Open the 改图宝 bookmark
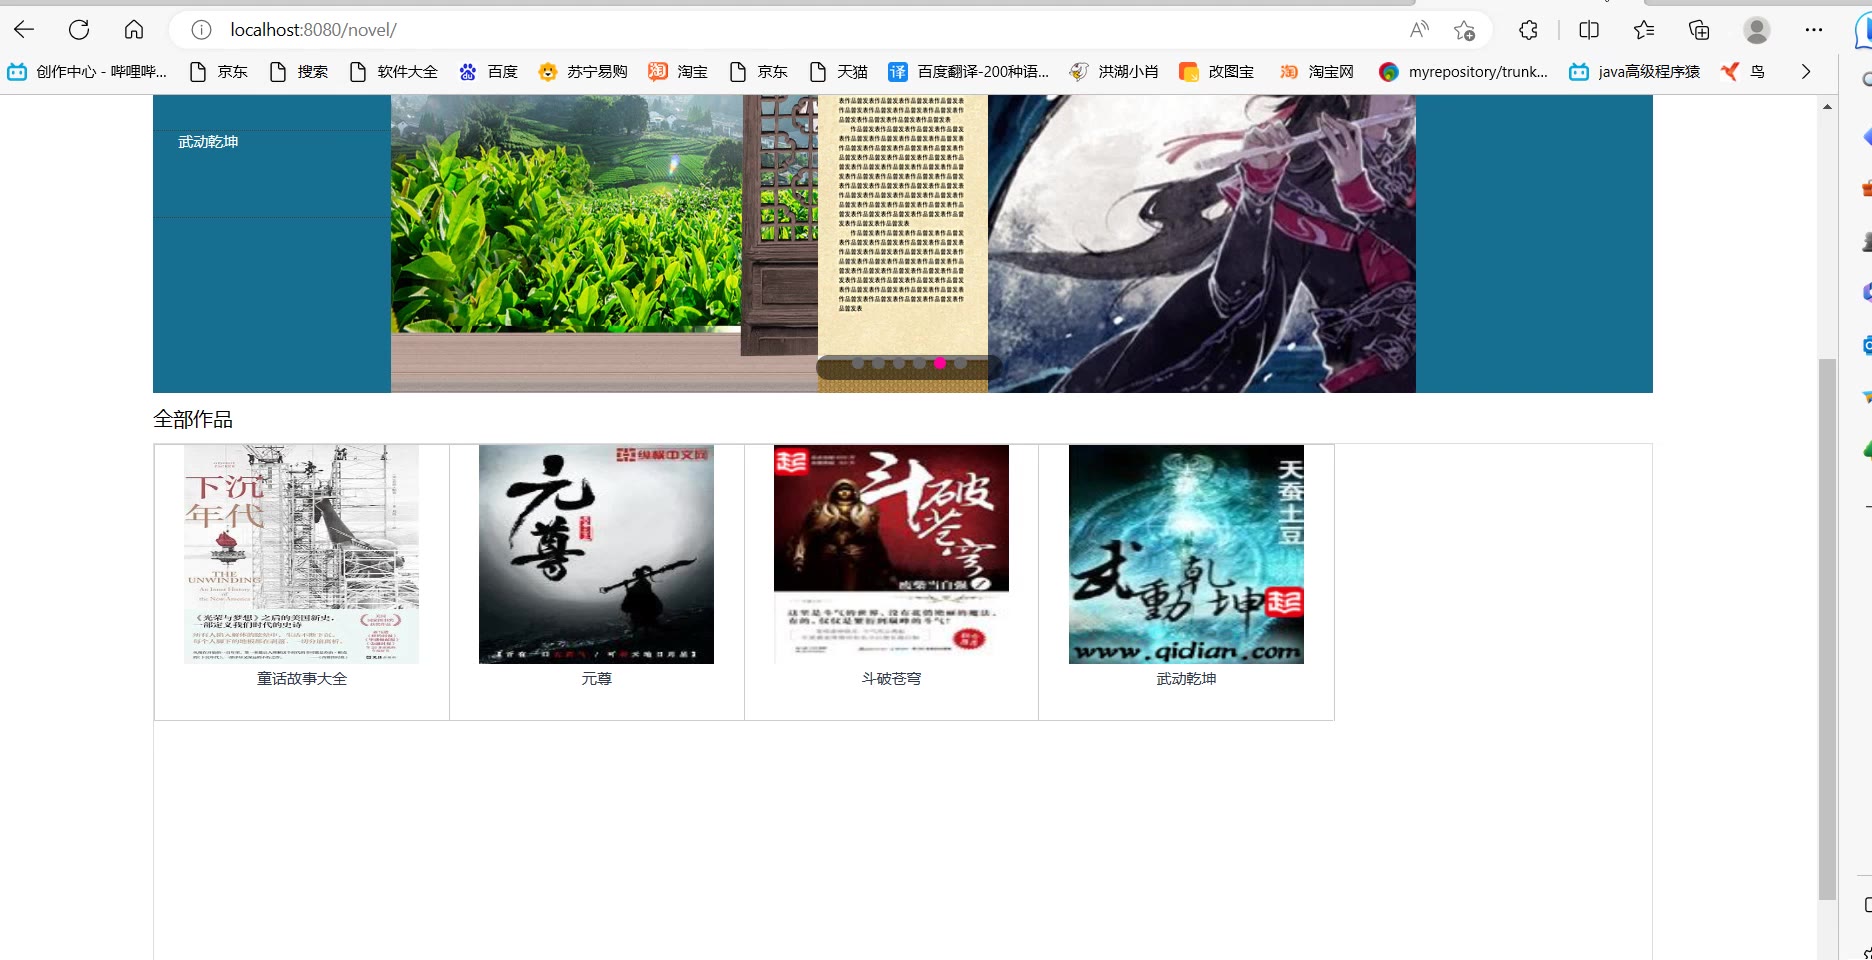1872x960 pixels. 1216,72
